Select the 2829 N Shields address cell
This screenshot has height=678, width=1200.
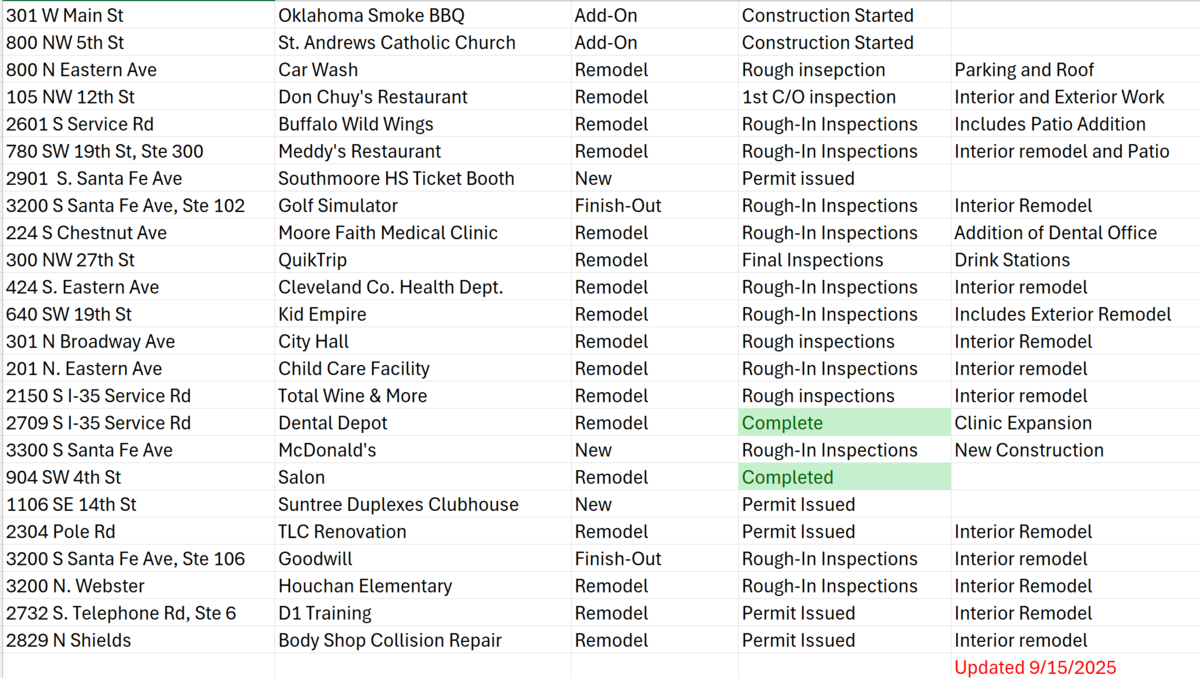coord(138,640)
